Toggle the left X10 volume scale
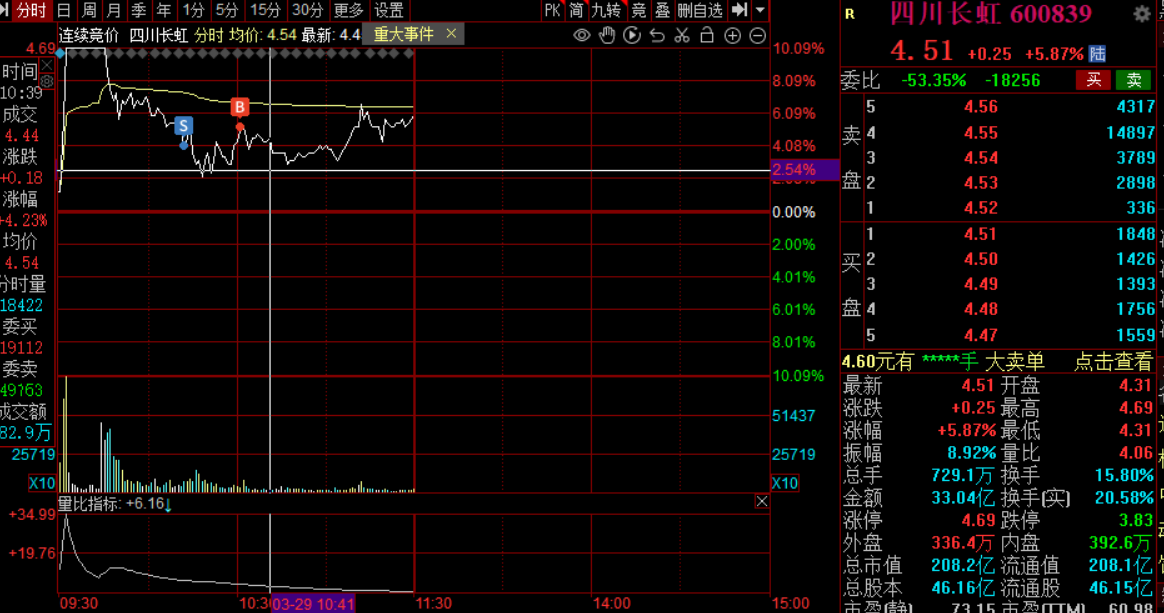1164x613 pixels. click(42, 483)
